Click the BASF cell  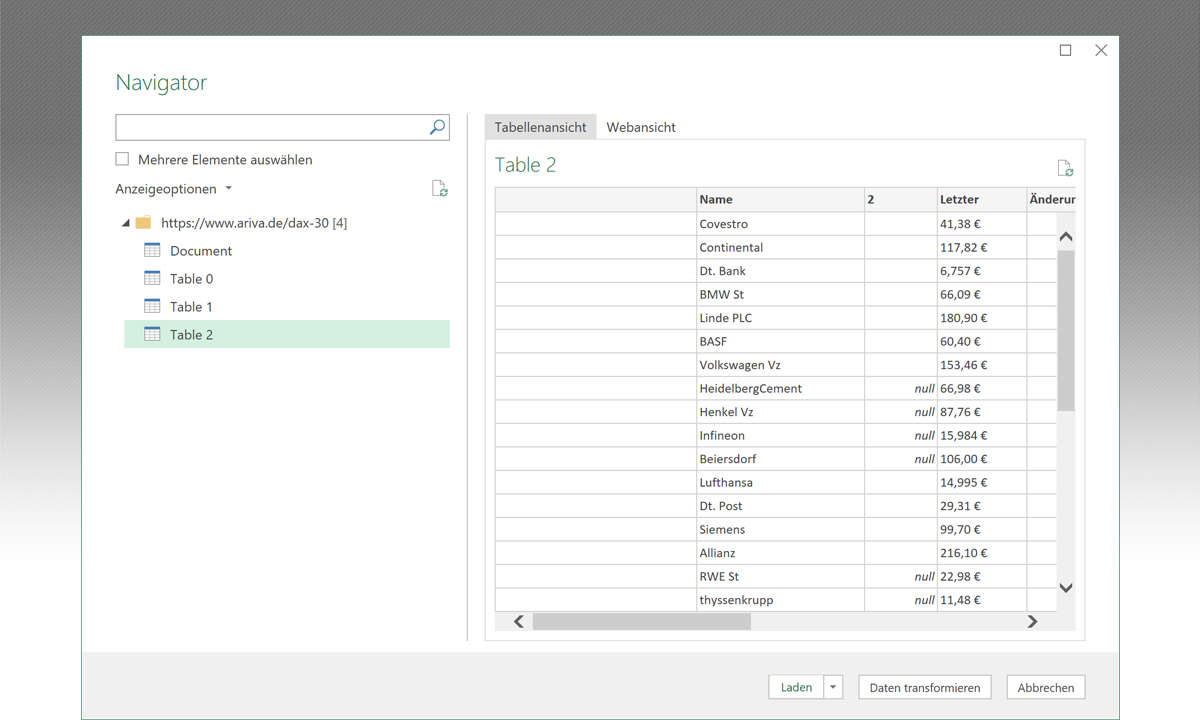[780, 341]
